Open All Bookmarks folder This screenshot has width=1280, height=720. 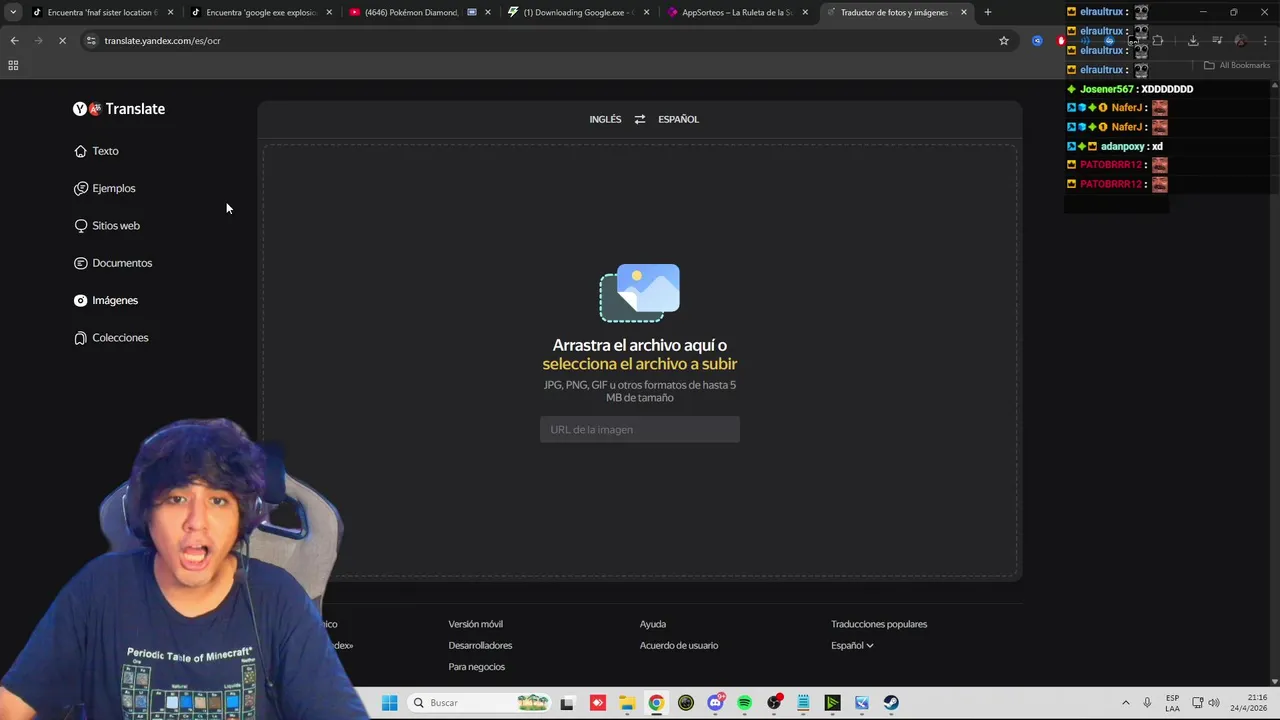pos(1237,66)
